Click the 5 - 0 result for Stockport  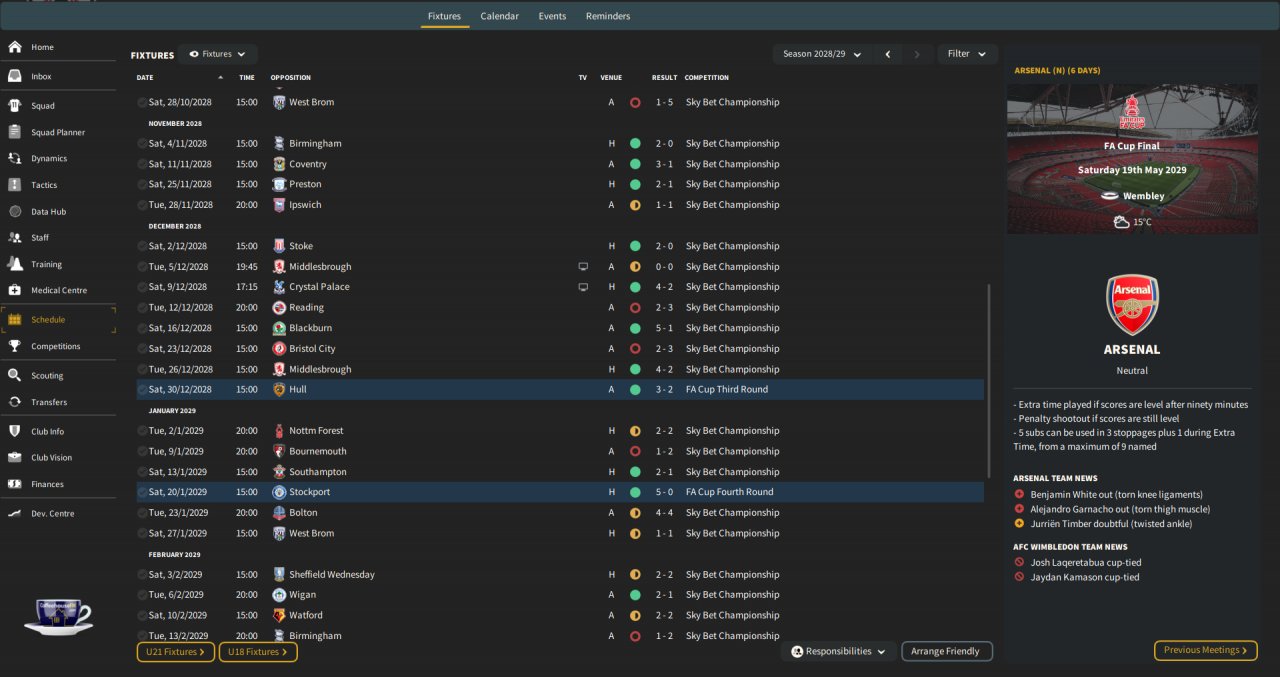click(664, 492)
